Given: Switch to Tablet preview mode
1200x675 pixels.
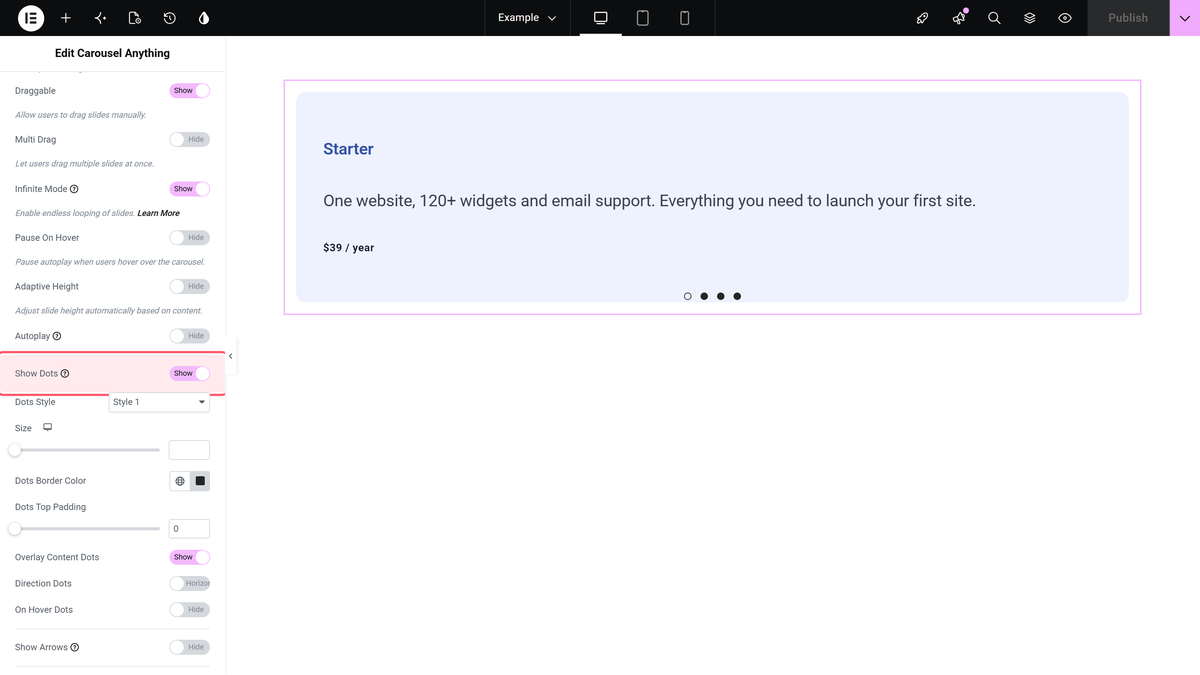Looking at the screenshot, I should (x=643, y=18).
